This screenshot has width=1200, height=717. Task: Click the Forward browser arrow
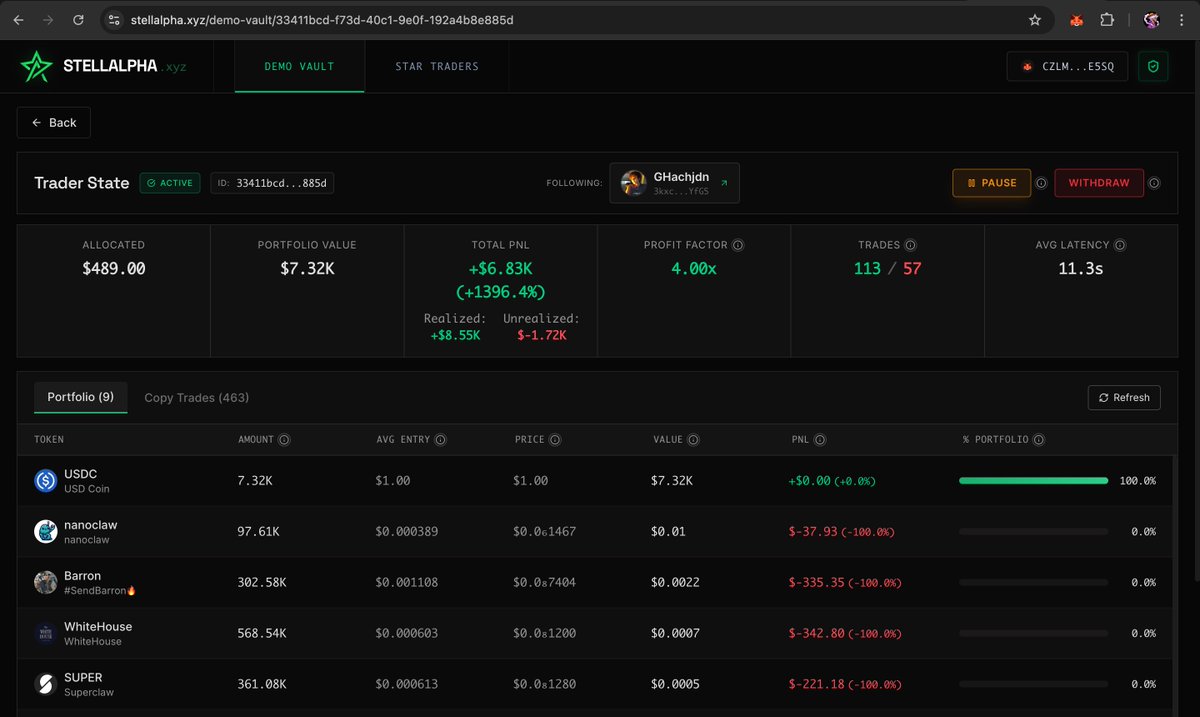(48, 20)
